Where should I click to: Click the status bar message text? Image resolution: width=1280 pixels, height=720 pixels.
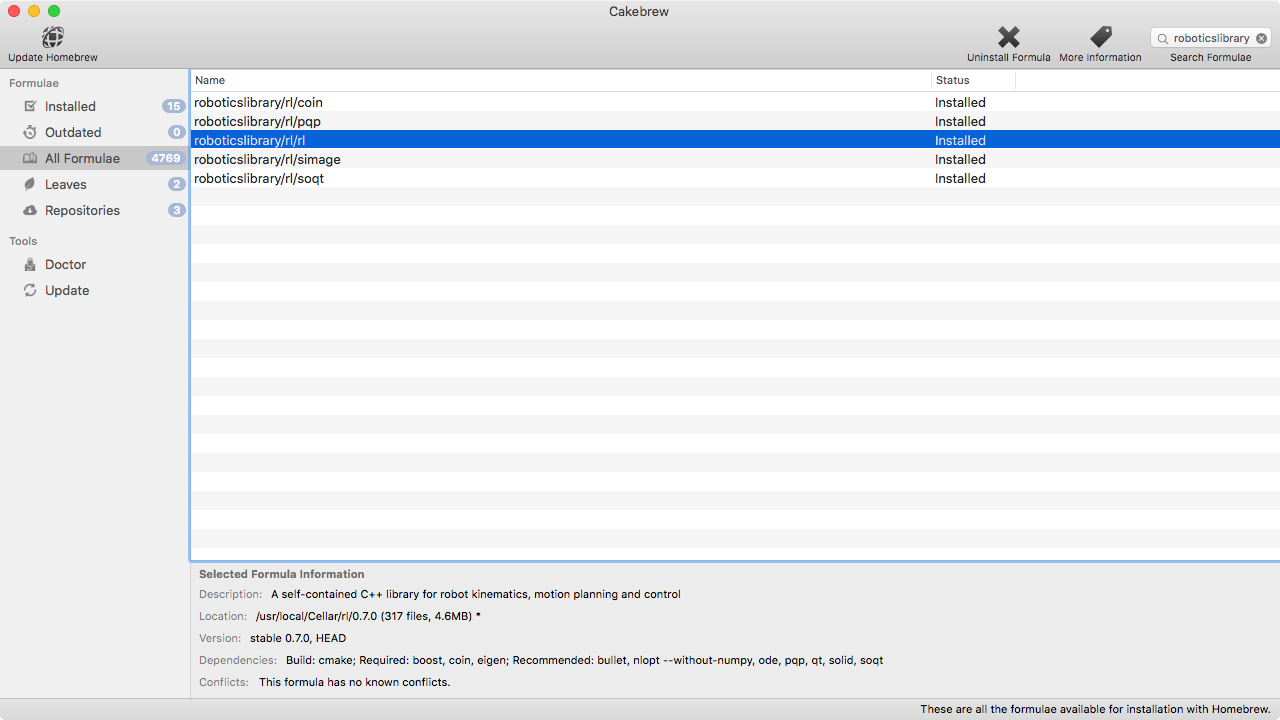click(1095, 709)
